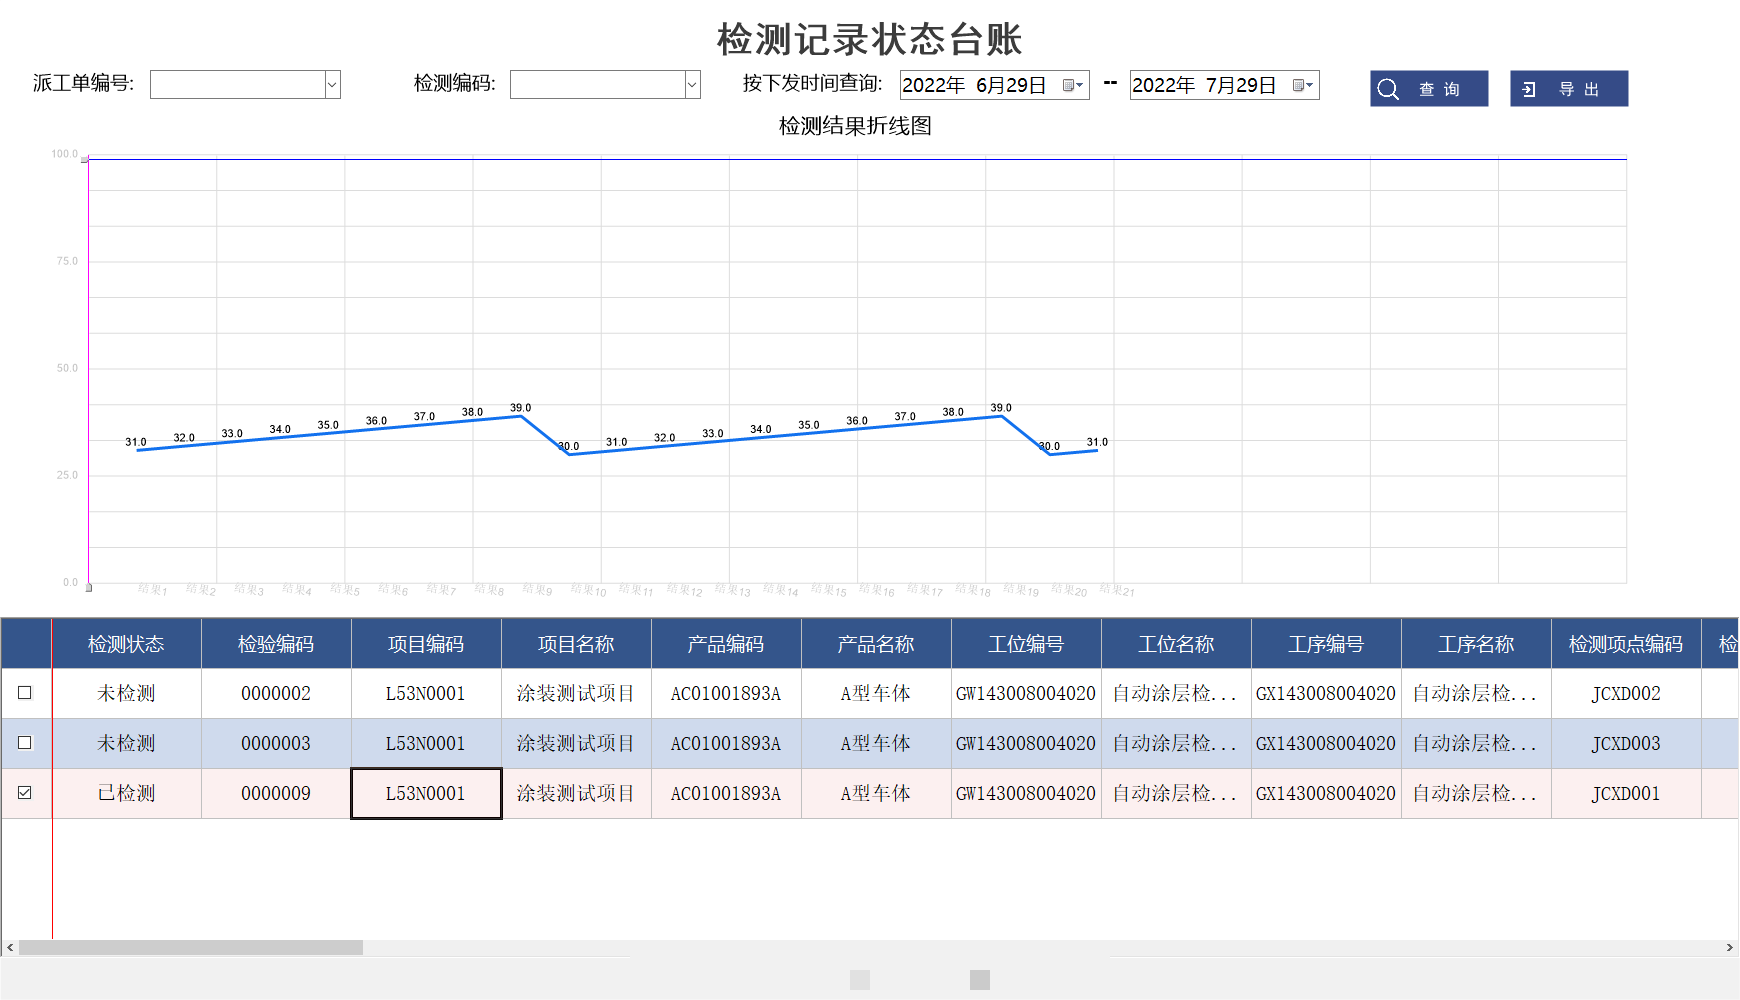Check the checkbox for row 0000002
Image resolution: width=1740 pixels, height=1000 pixels.
pos(25,693)
